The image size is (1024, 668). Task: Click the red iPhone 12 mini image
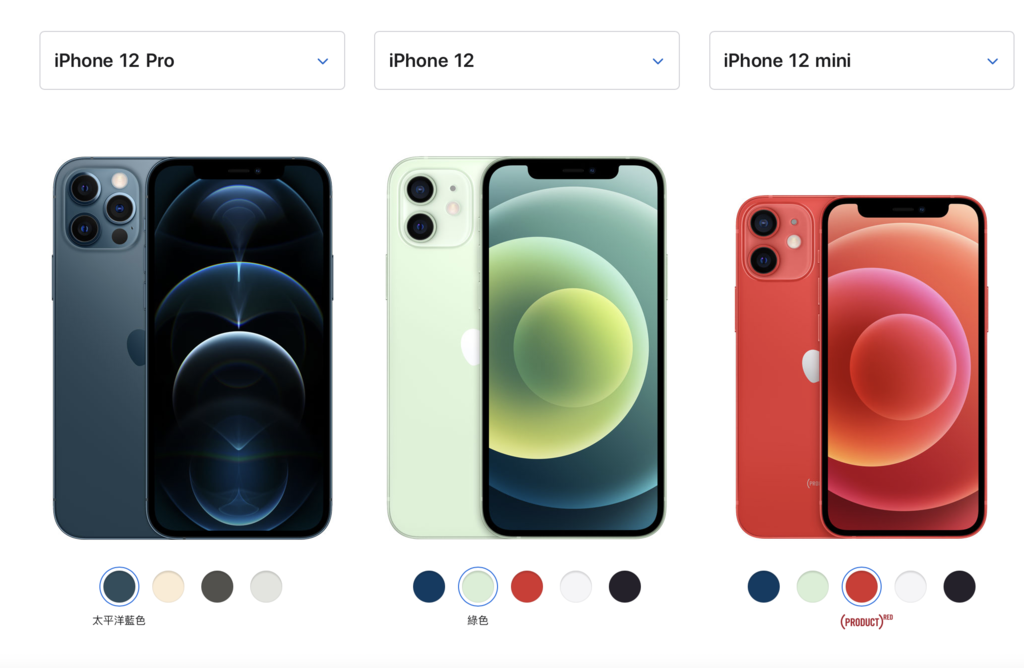coord(861,367)
